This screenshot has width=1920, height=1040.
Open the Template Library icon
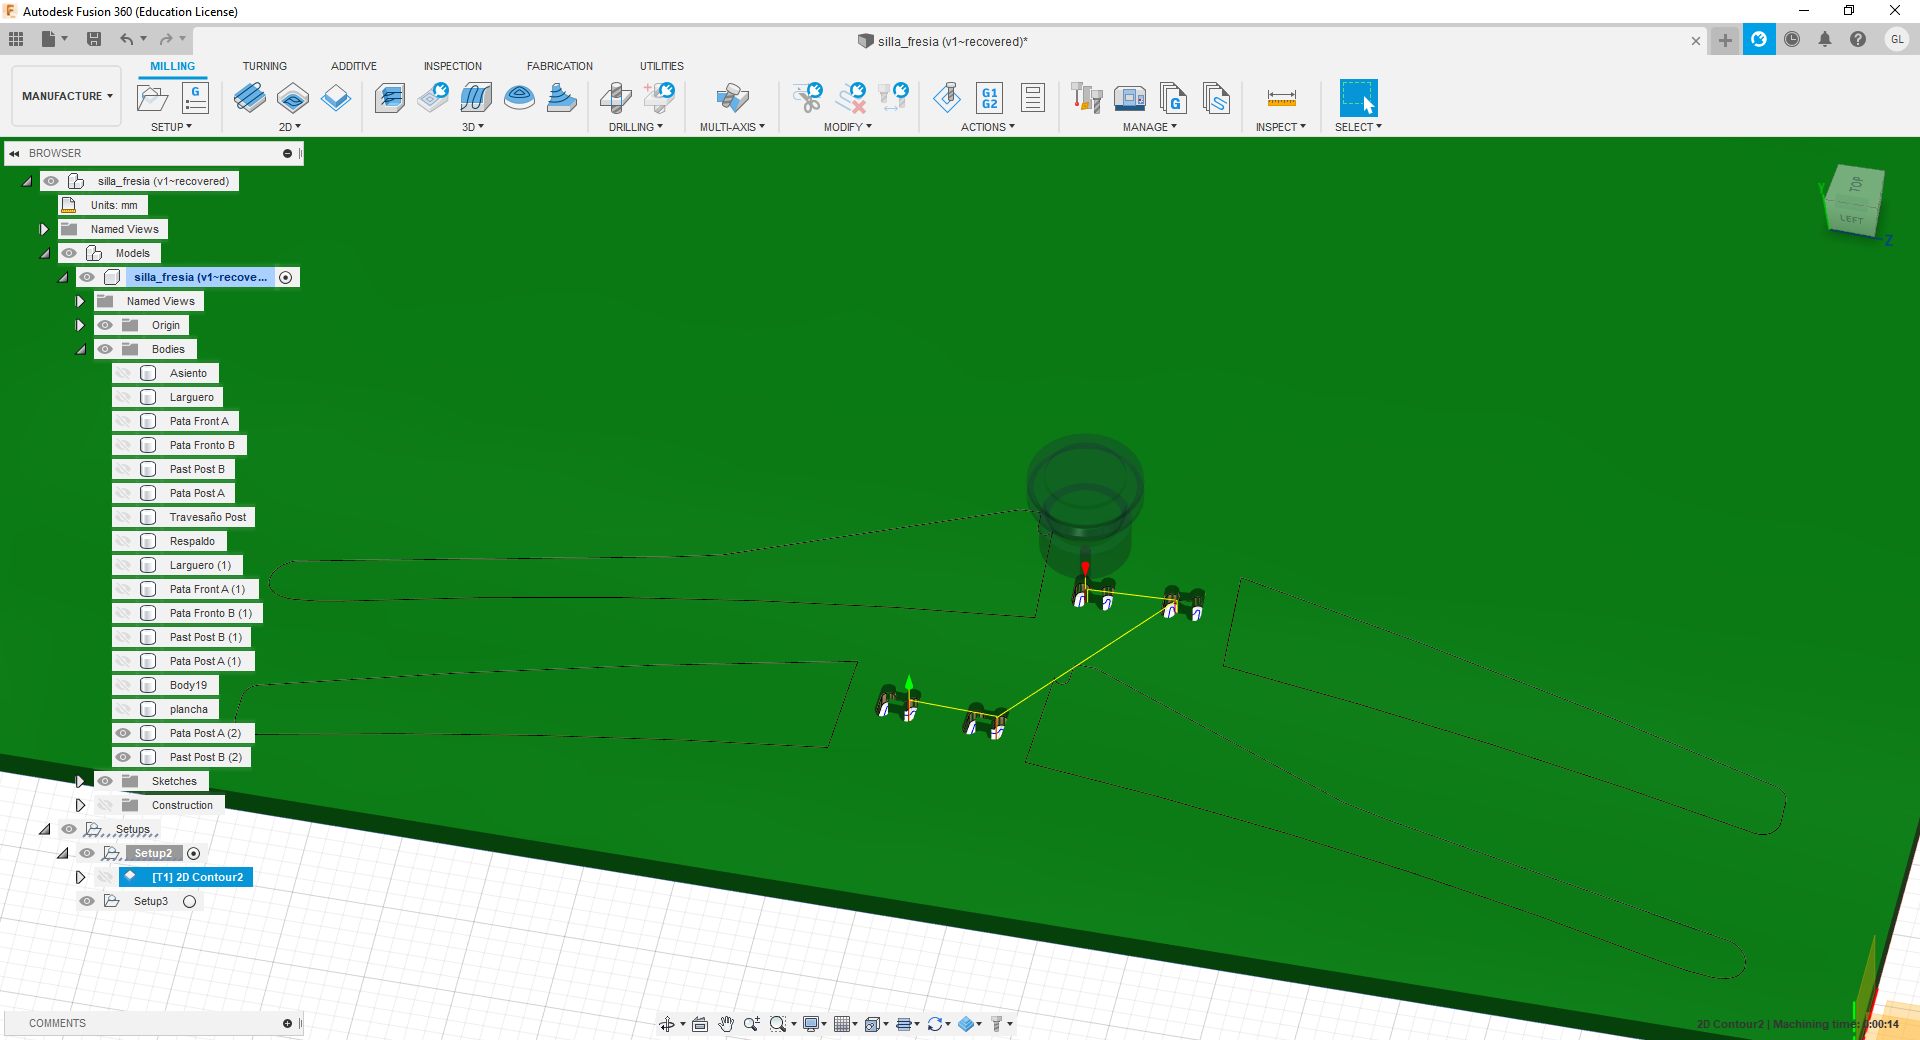(1216, 98)
